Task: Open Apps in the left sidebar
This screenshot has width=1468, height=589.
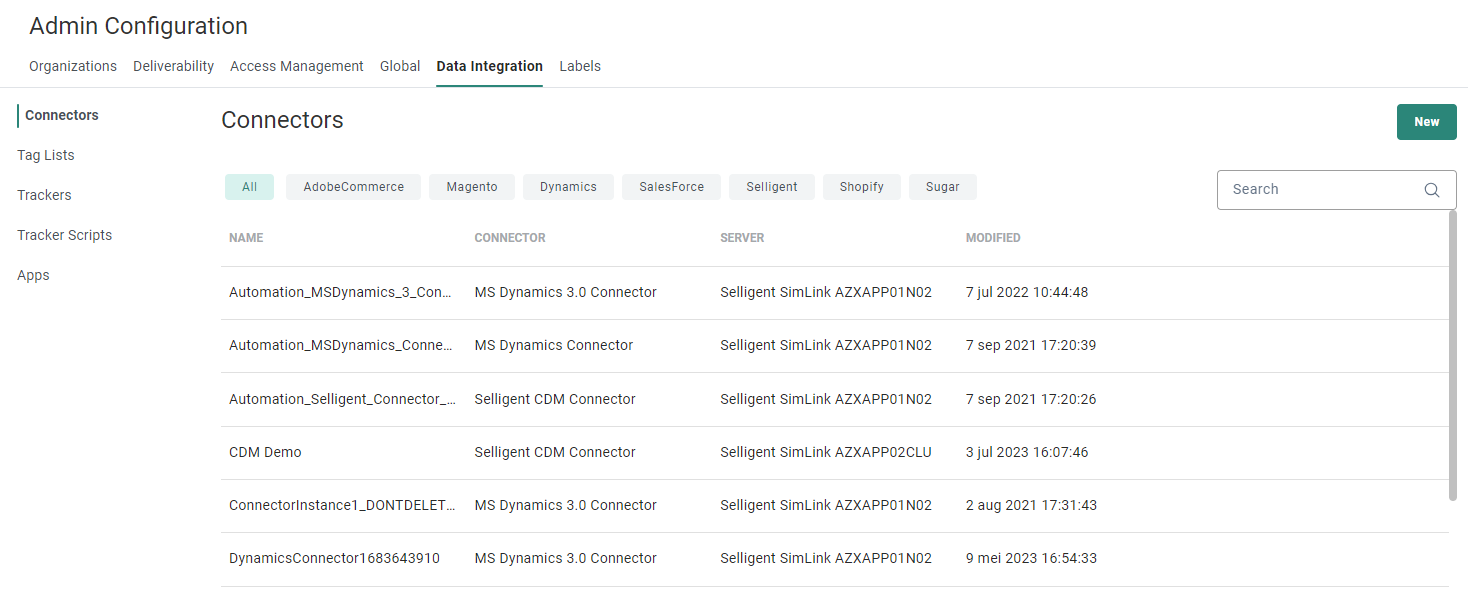Action: [x=33, y=275]
